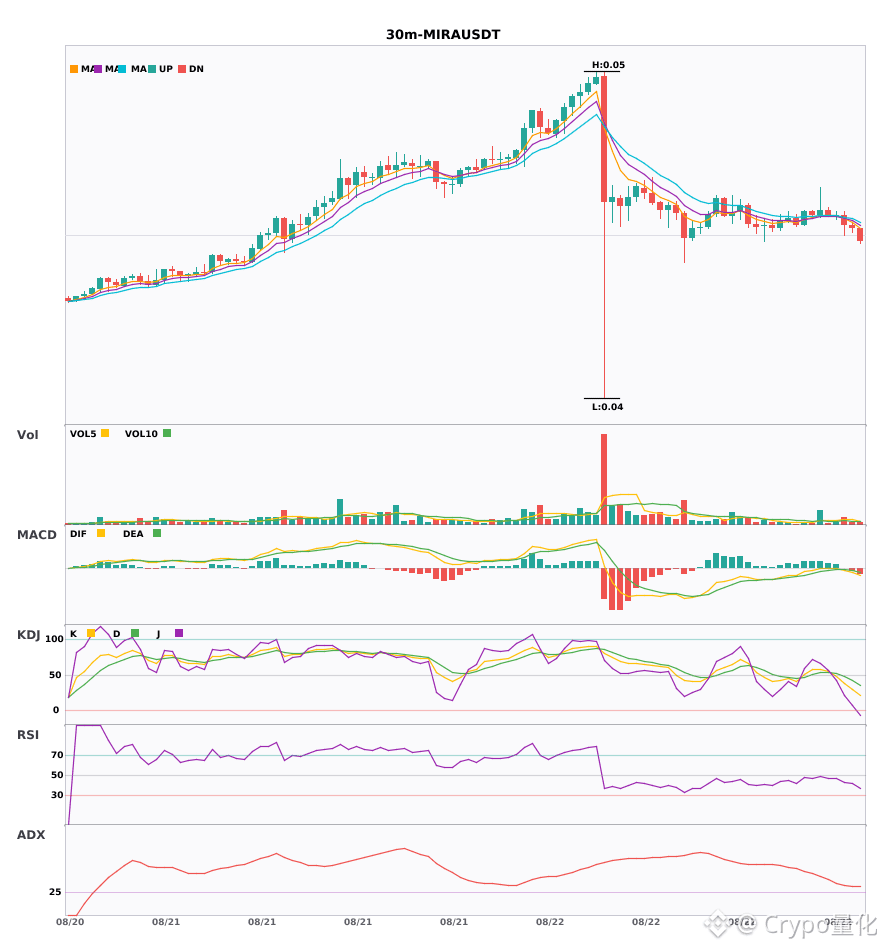Click the DIF legend text
The width and height of the screenshot is (885, 950).
tap(78, 534)
